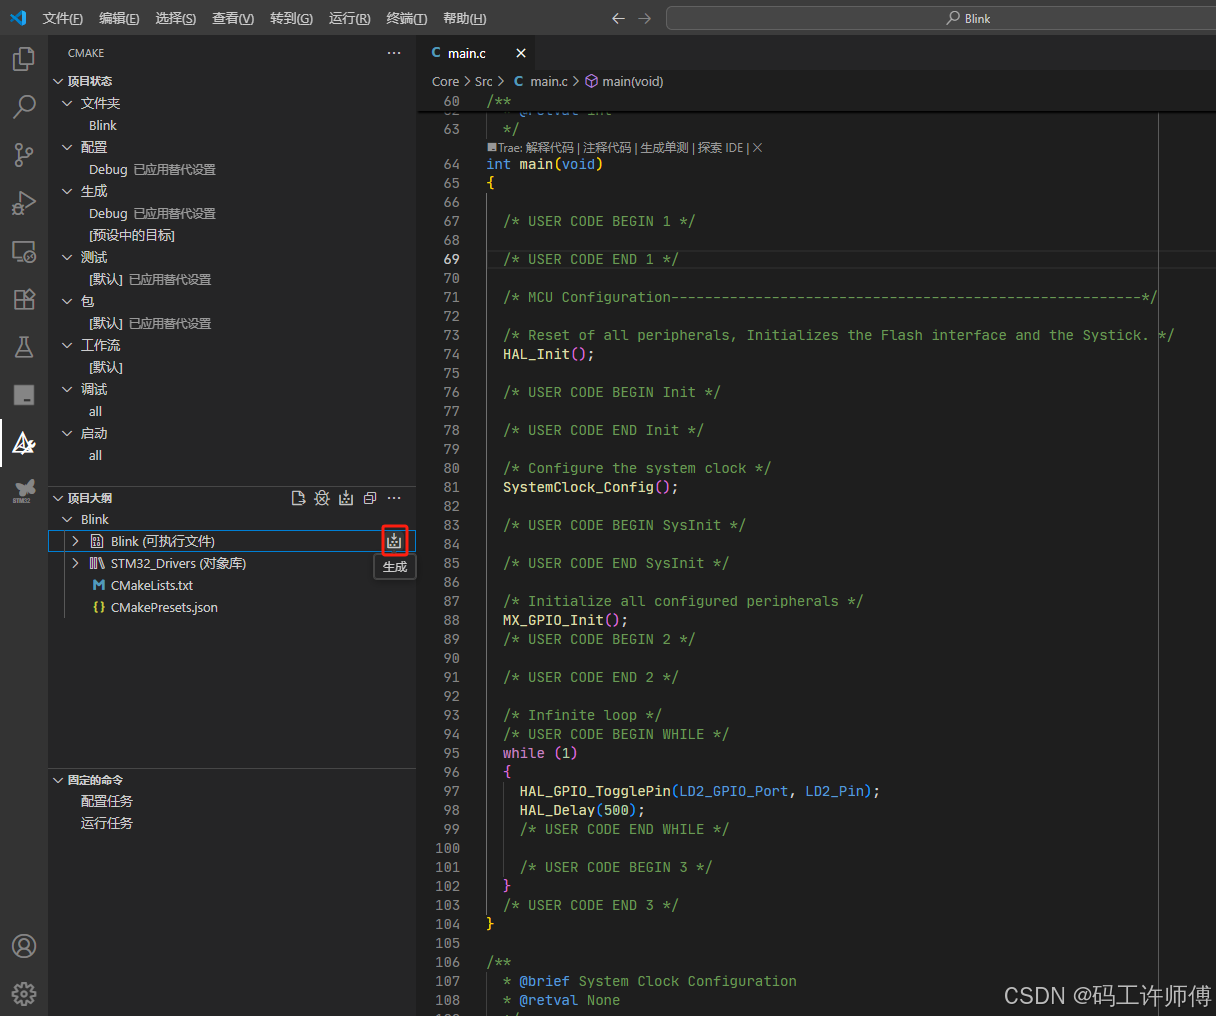Open the 文件(F) menu
The image size is (1216, 1016).
[63, 18]
